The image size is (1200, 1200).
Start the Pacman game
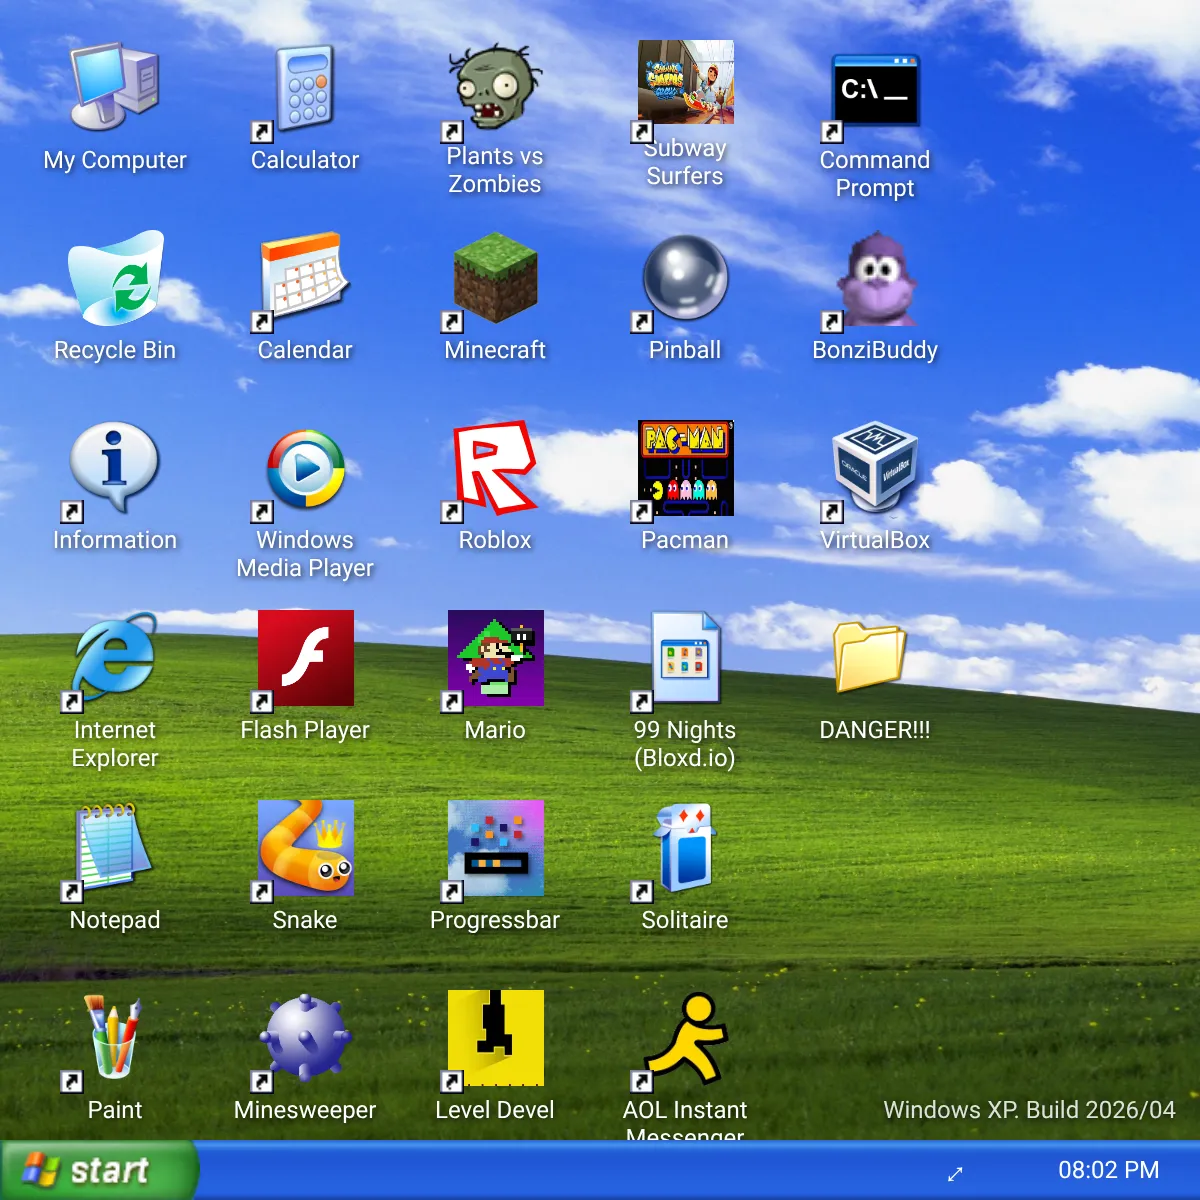[x=684, y=470]
